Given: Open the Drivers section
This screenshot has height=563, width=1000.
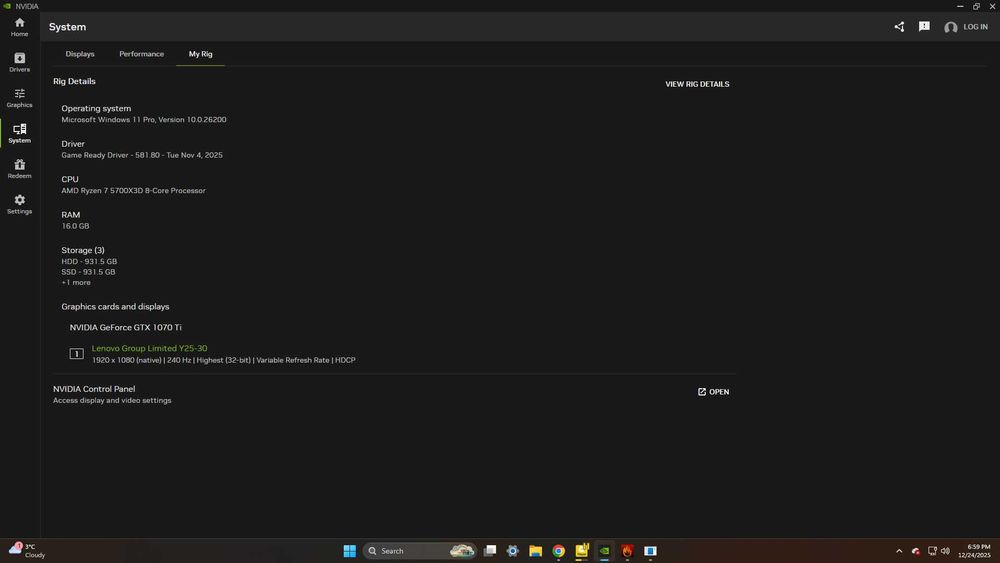Looking at the screenshot, I should tap(19, 62).
